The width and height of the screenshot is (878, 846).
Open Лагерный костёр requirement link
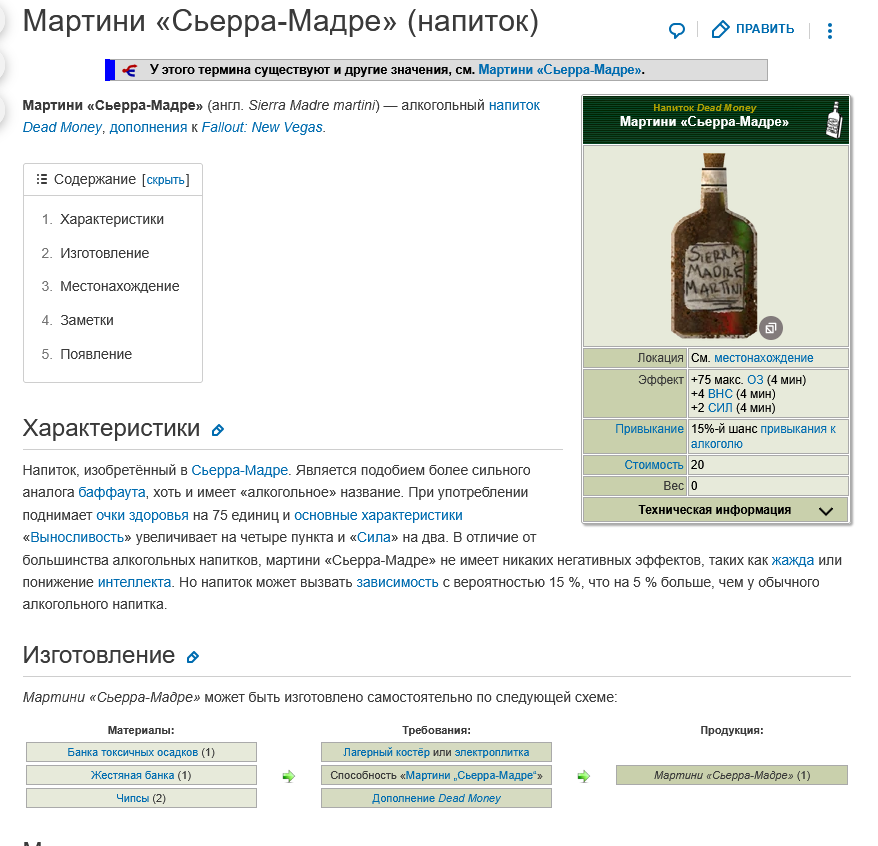(386, 752)
